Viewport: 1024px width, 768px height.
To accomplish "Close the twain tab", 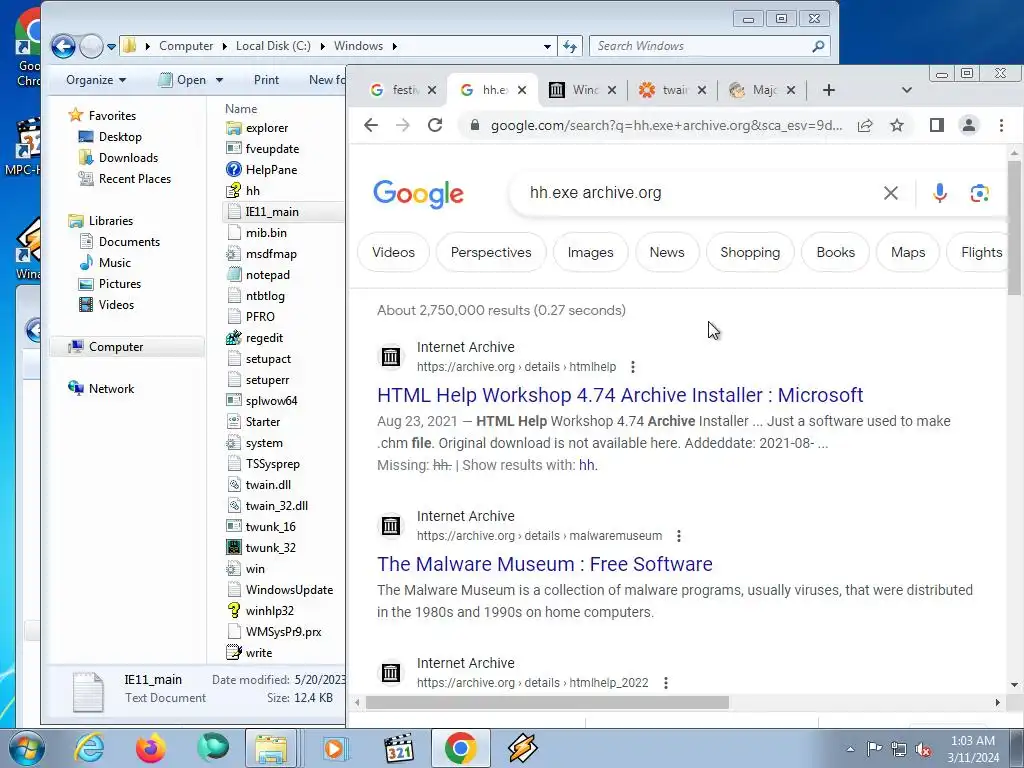I will [x=701, y=90].
